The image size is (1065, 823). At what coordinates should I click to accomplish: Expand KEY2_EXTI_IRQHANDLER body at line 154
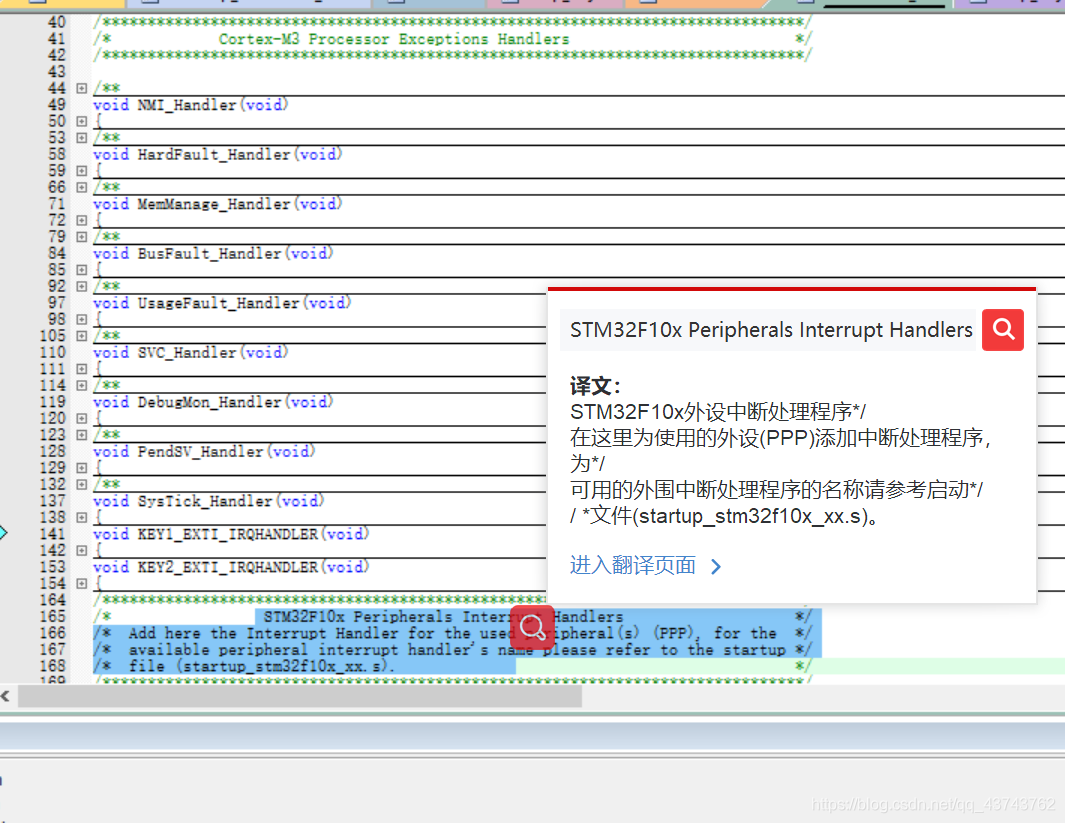pyautogui.click(x=82, y=584)
